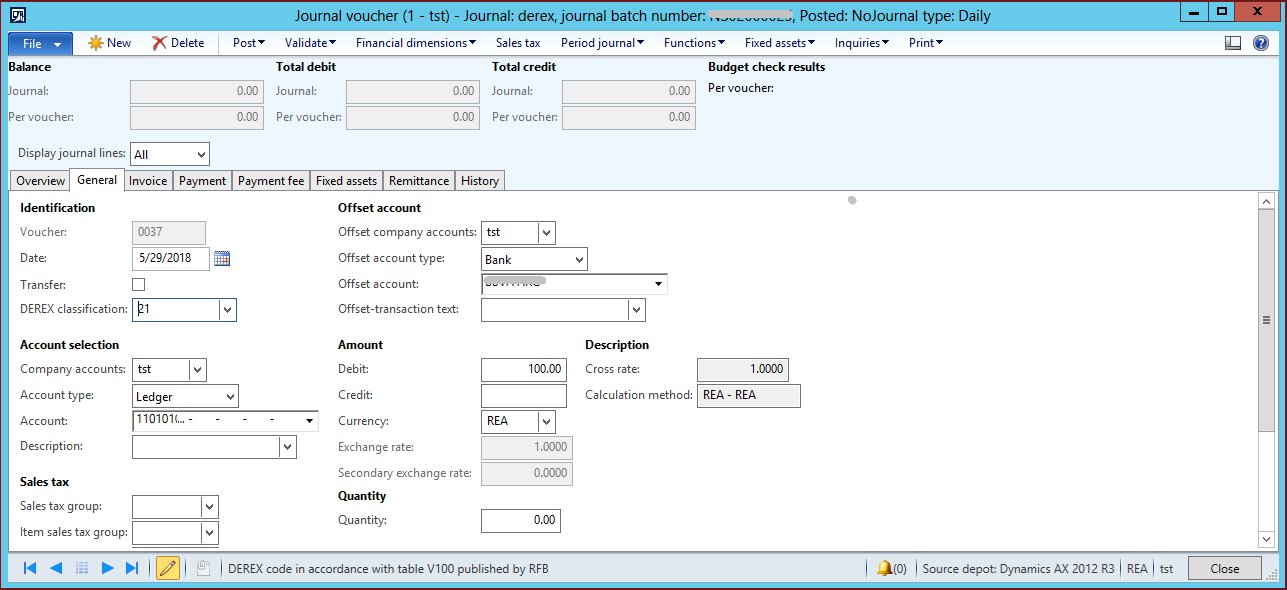This screenshot has width=1287, height=590.
Task: Switch to the Payment fee tab
Action: point(271,181)
